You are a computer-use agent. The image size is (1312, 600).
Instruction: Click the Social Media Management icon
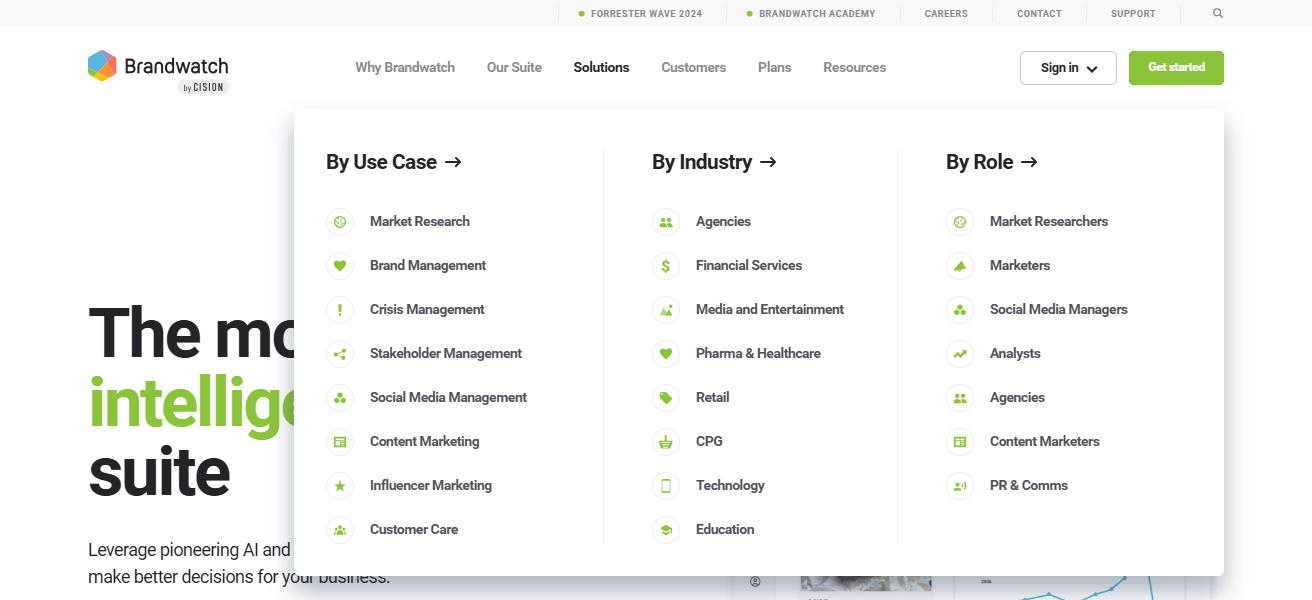(340, 398)
